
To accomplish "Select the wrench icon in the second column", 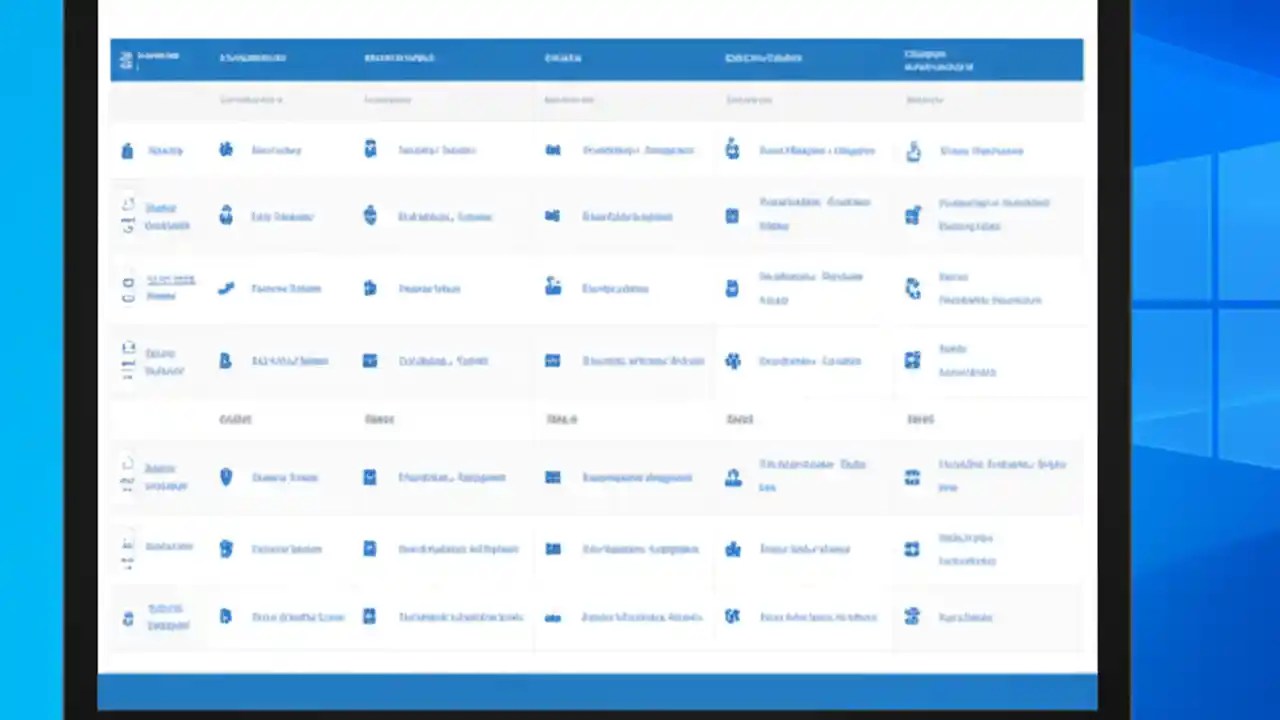I will (225, 288).
